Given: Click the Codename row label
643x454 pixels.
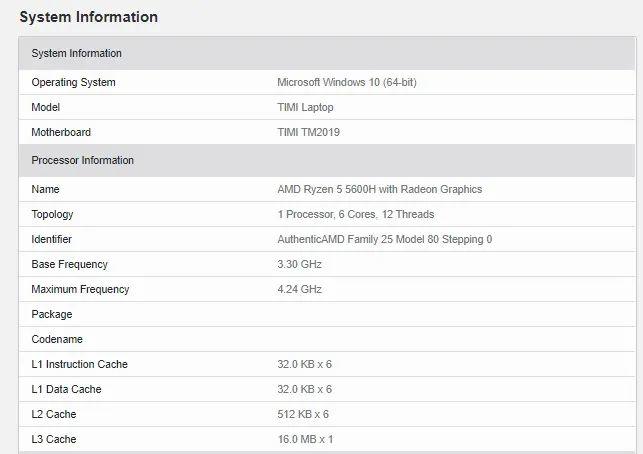Looking at the screenshot, I should point(56,339).
